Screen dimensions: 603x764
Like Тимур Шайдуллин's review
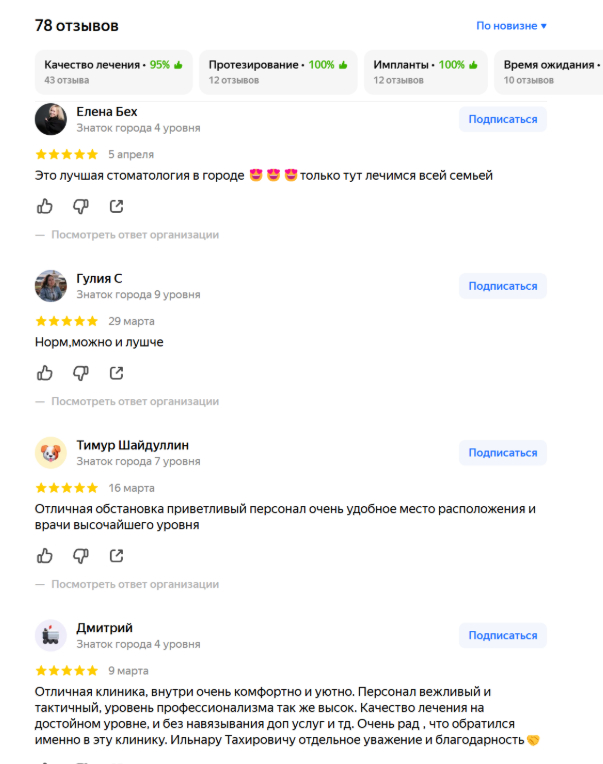point(45,555)
